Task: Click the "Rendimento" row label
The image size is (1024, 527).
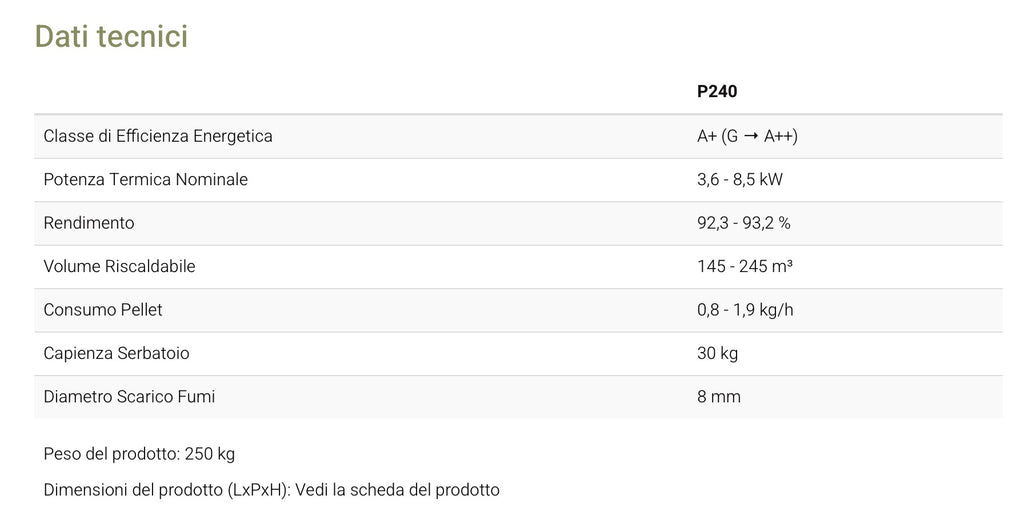Action: point(89,223)
